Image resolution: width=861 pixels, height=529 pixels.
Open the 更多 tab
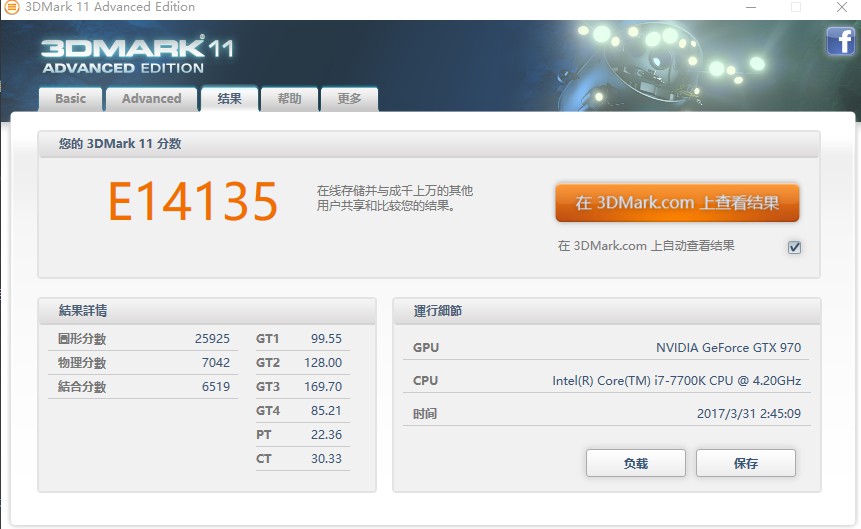(x=349, y=99)
